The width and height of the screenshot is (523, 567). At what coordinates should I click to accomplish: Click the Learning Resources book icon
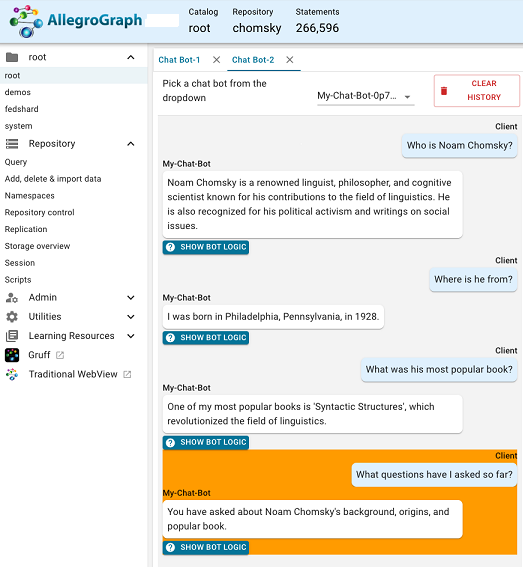pos(12,336)
